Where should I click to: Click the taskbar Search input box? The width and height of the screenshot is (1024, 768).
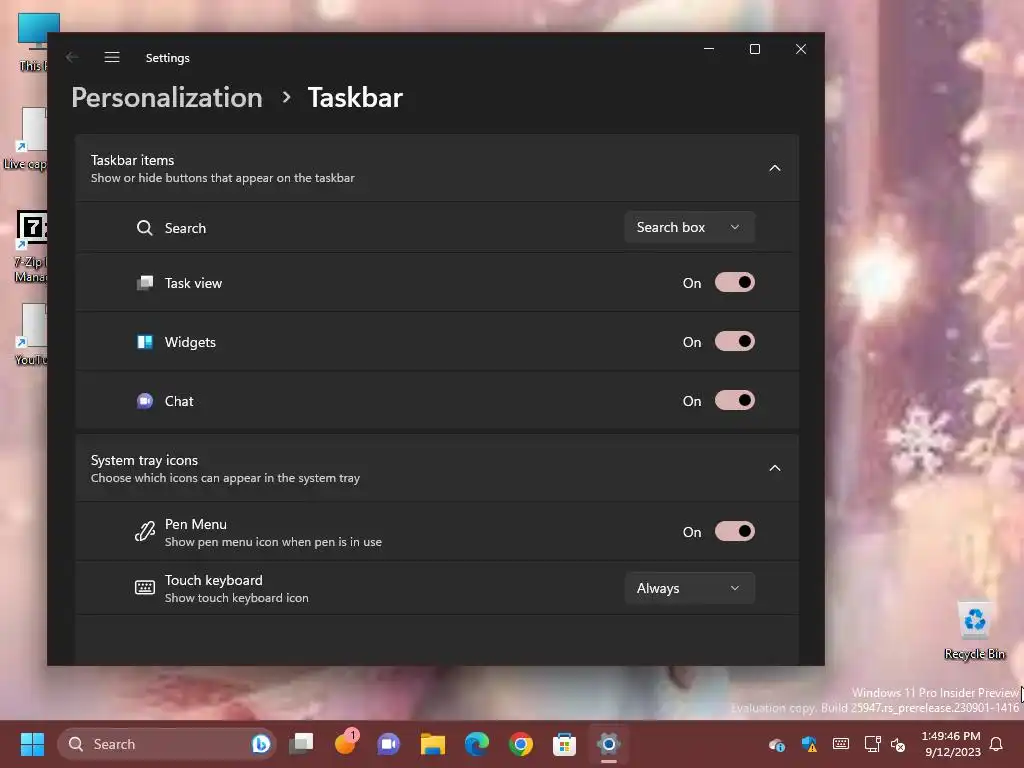(167, 744)
